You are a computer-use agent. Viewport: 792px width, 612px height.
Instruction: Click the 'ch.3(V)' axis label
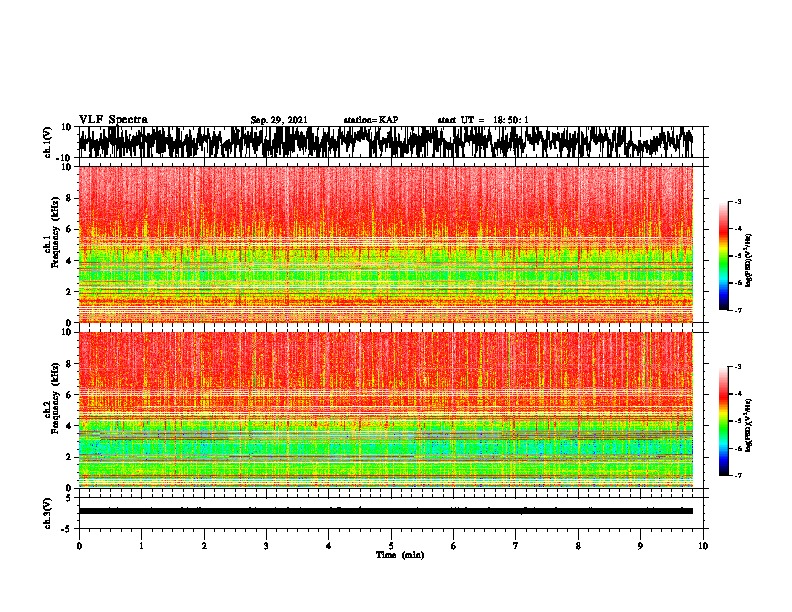click(48, 513)
